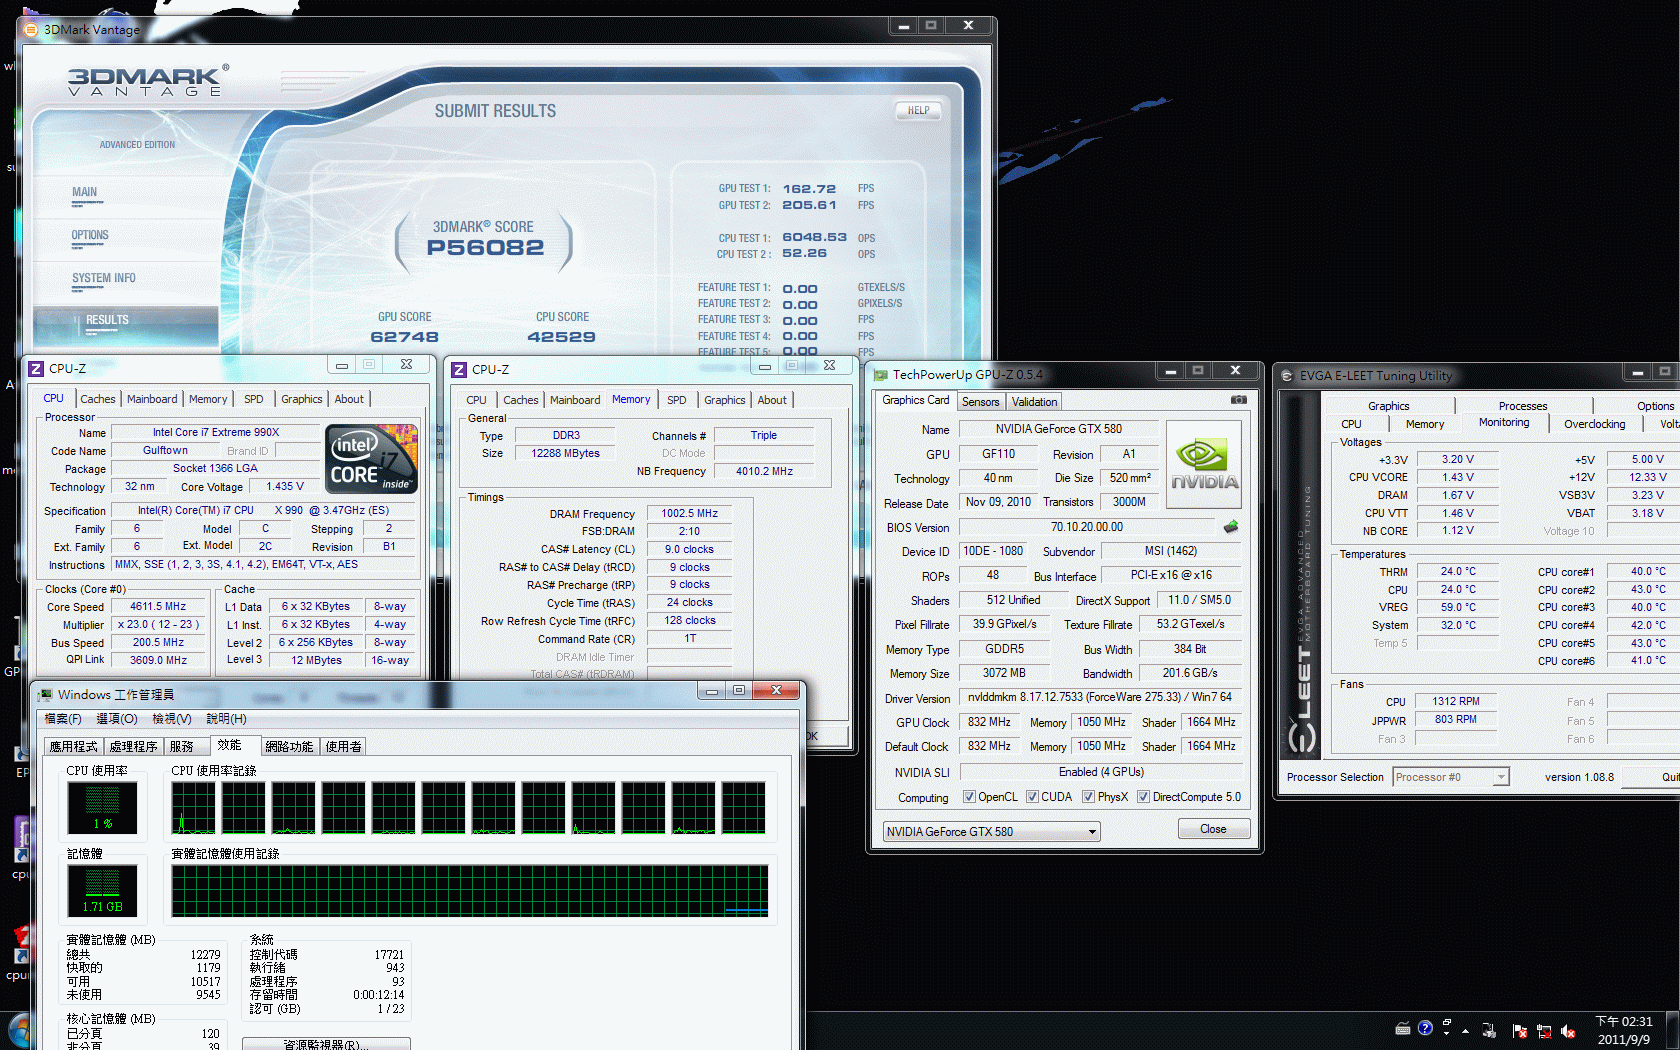
Task: Open the Processor #0 selection dropdown
Action: pyautogui.click(x=1451, y=777)
